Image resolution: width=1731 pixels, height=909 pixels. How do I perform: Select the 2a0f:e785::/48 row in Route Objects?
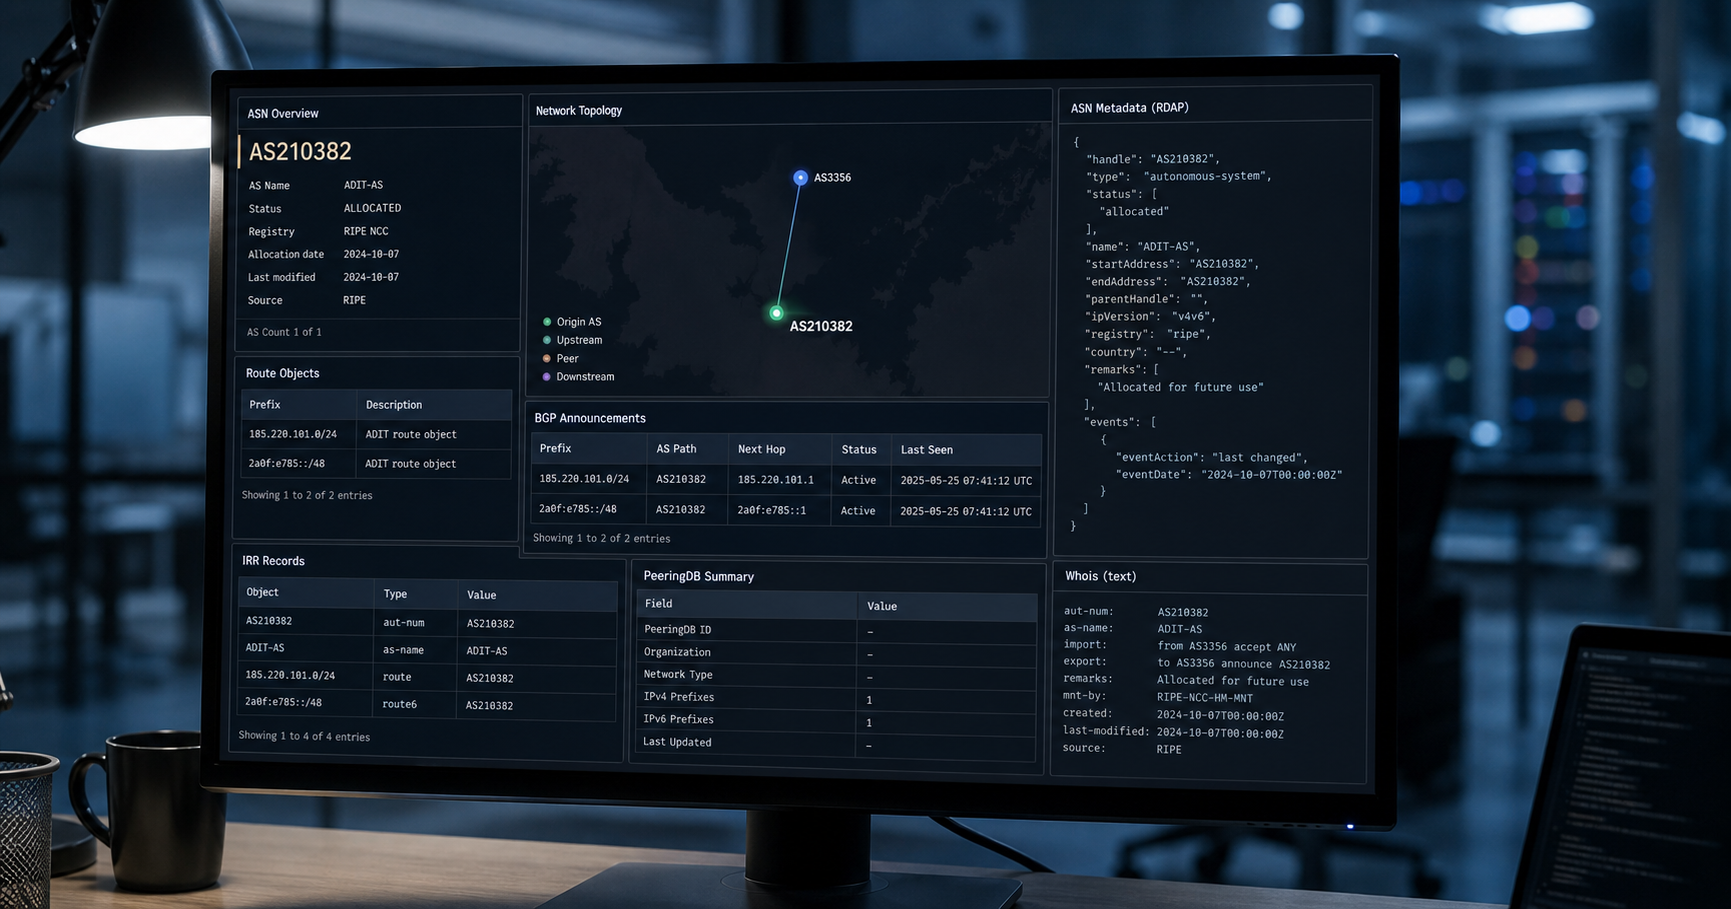pos(376,463)
